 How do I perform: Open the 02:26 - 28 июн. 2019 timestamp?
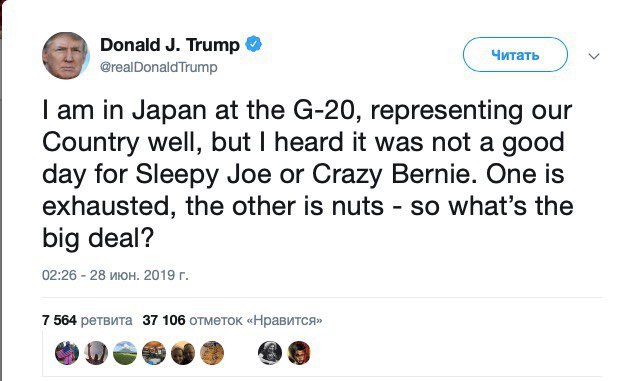tap(115, 275)
